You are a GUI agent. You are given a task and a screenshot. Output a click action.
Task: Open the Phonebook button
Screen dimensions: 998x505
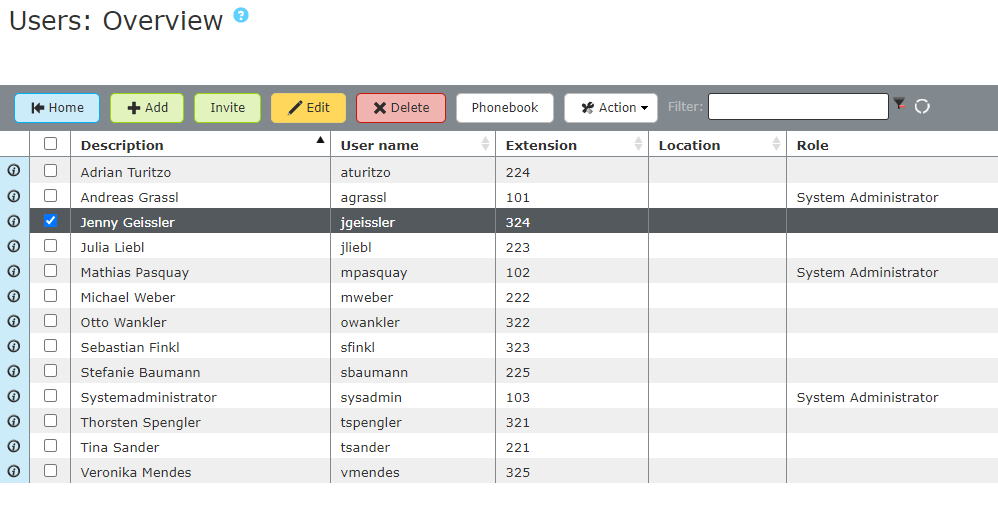[505, 108]
